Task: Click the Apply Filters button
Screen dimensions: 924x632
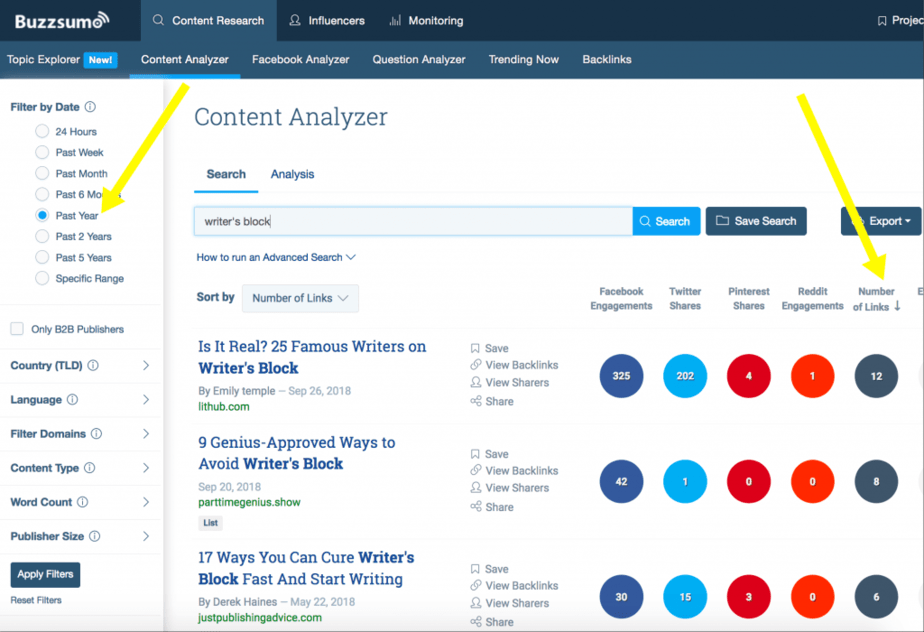Action: [45, 575]
